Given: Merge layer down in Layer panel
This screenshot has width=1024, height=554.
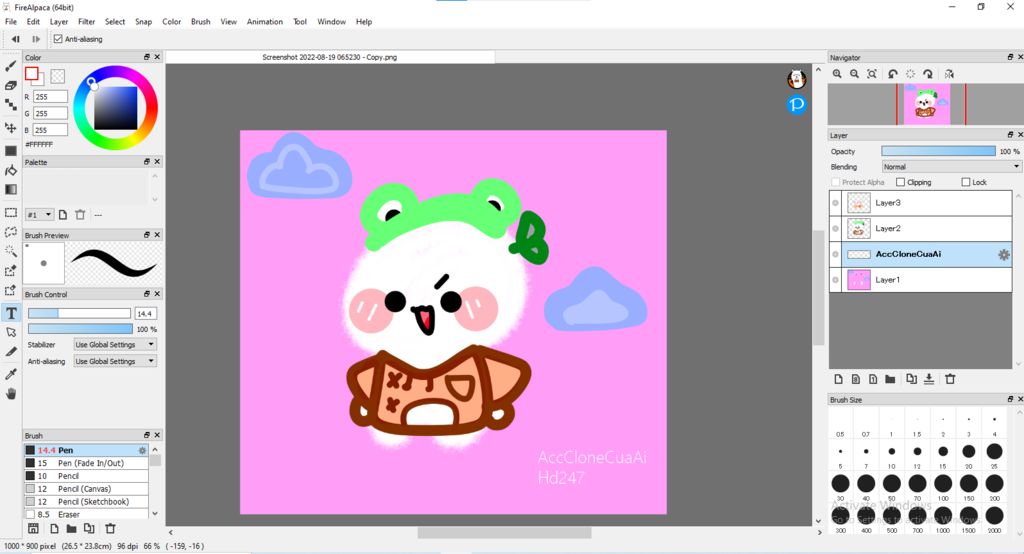Looking at the screenshot, I should [x=929, y=379].
